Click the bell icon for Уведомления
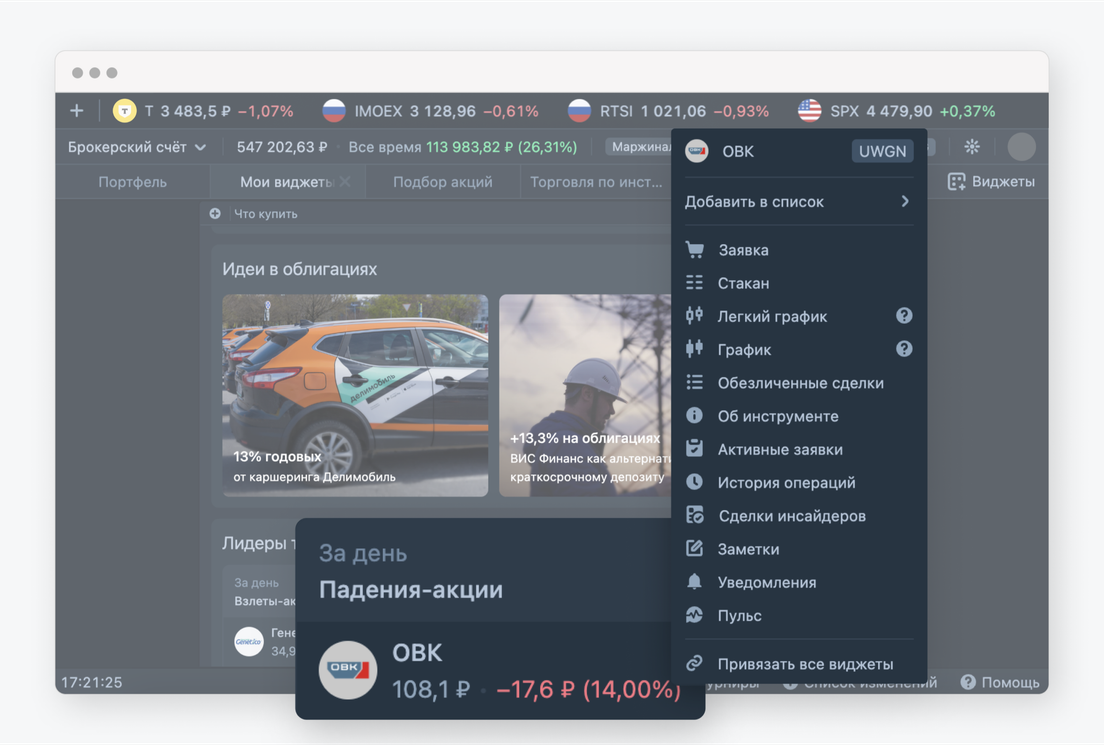Screen dimensions: 1104x745 694,582
